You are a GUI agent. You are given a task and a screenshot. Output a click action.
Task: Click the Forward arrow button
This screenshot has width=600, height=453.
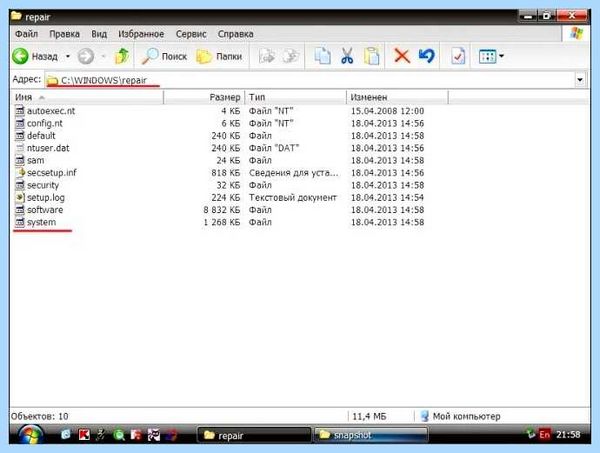(x=85, y=56)
